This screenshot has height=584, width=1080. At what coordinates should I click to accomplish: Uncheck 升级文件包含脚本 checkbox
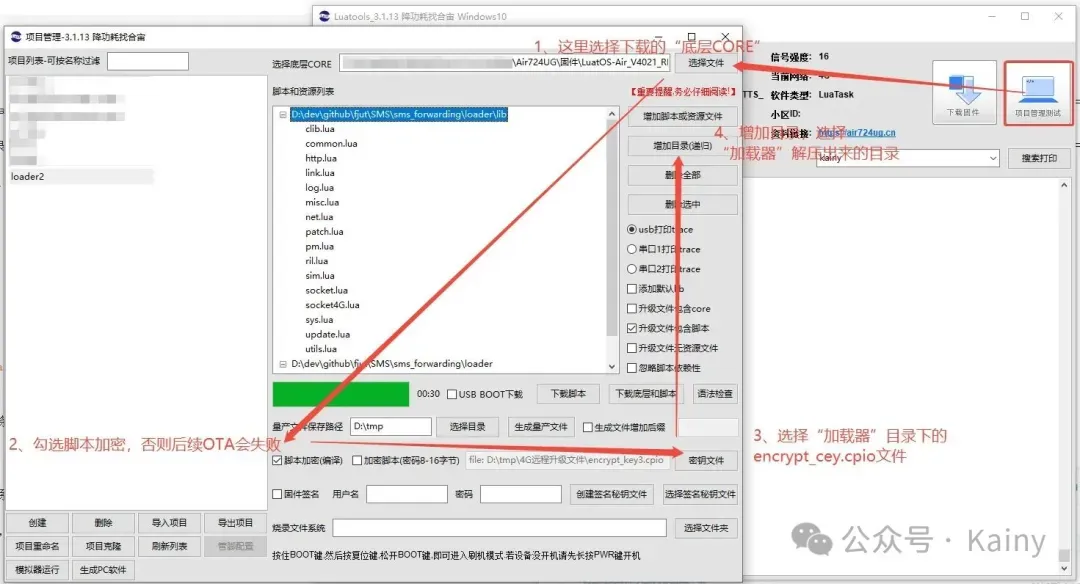[x=632, y=328]
